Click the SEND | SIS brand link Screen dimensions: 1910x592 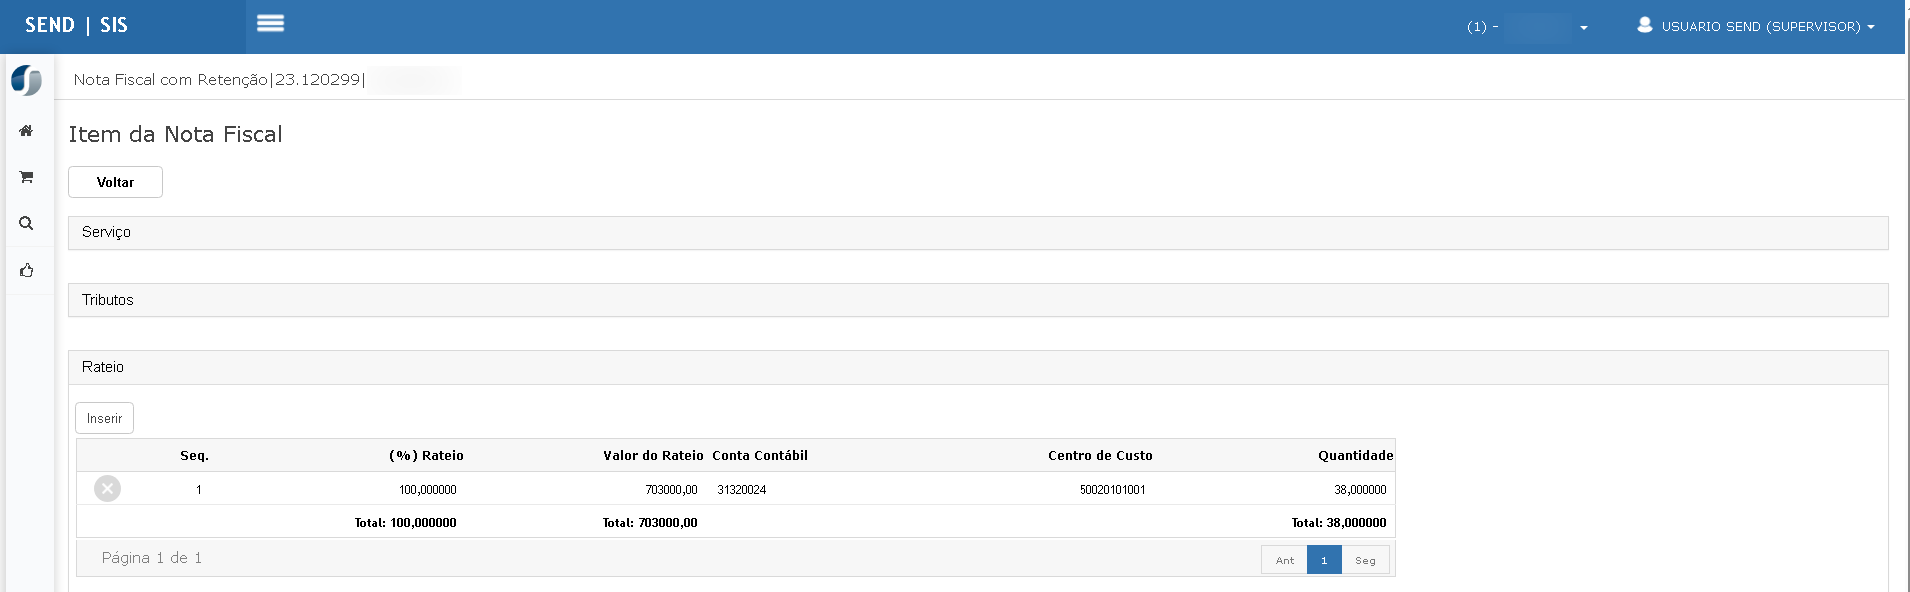77,26
